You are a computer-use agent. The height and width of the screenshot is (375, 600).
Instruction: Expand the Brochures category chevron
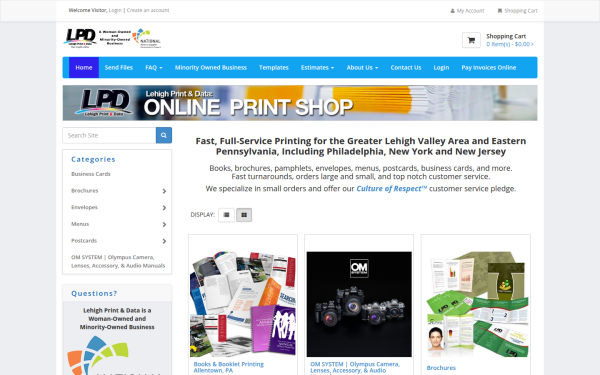(164, 191)
